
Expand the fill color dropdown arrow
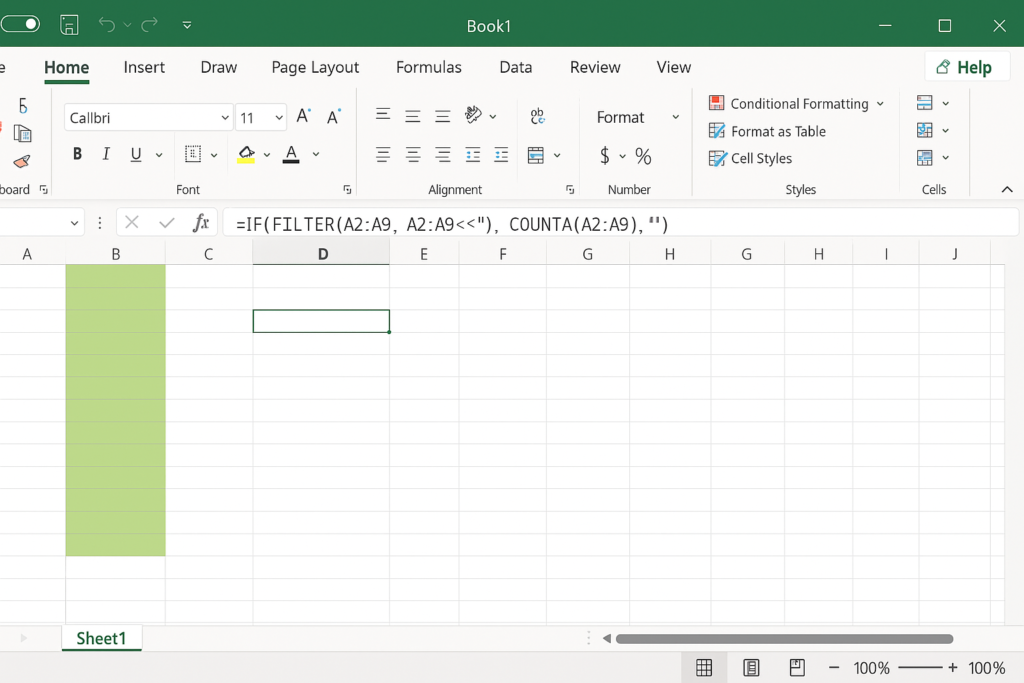click(x=266, y=155)
